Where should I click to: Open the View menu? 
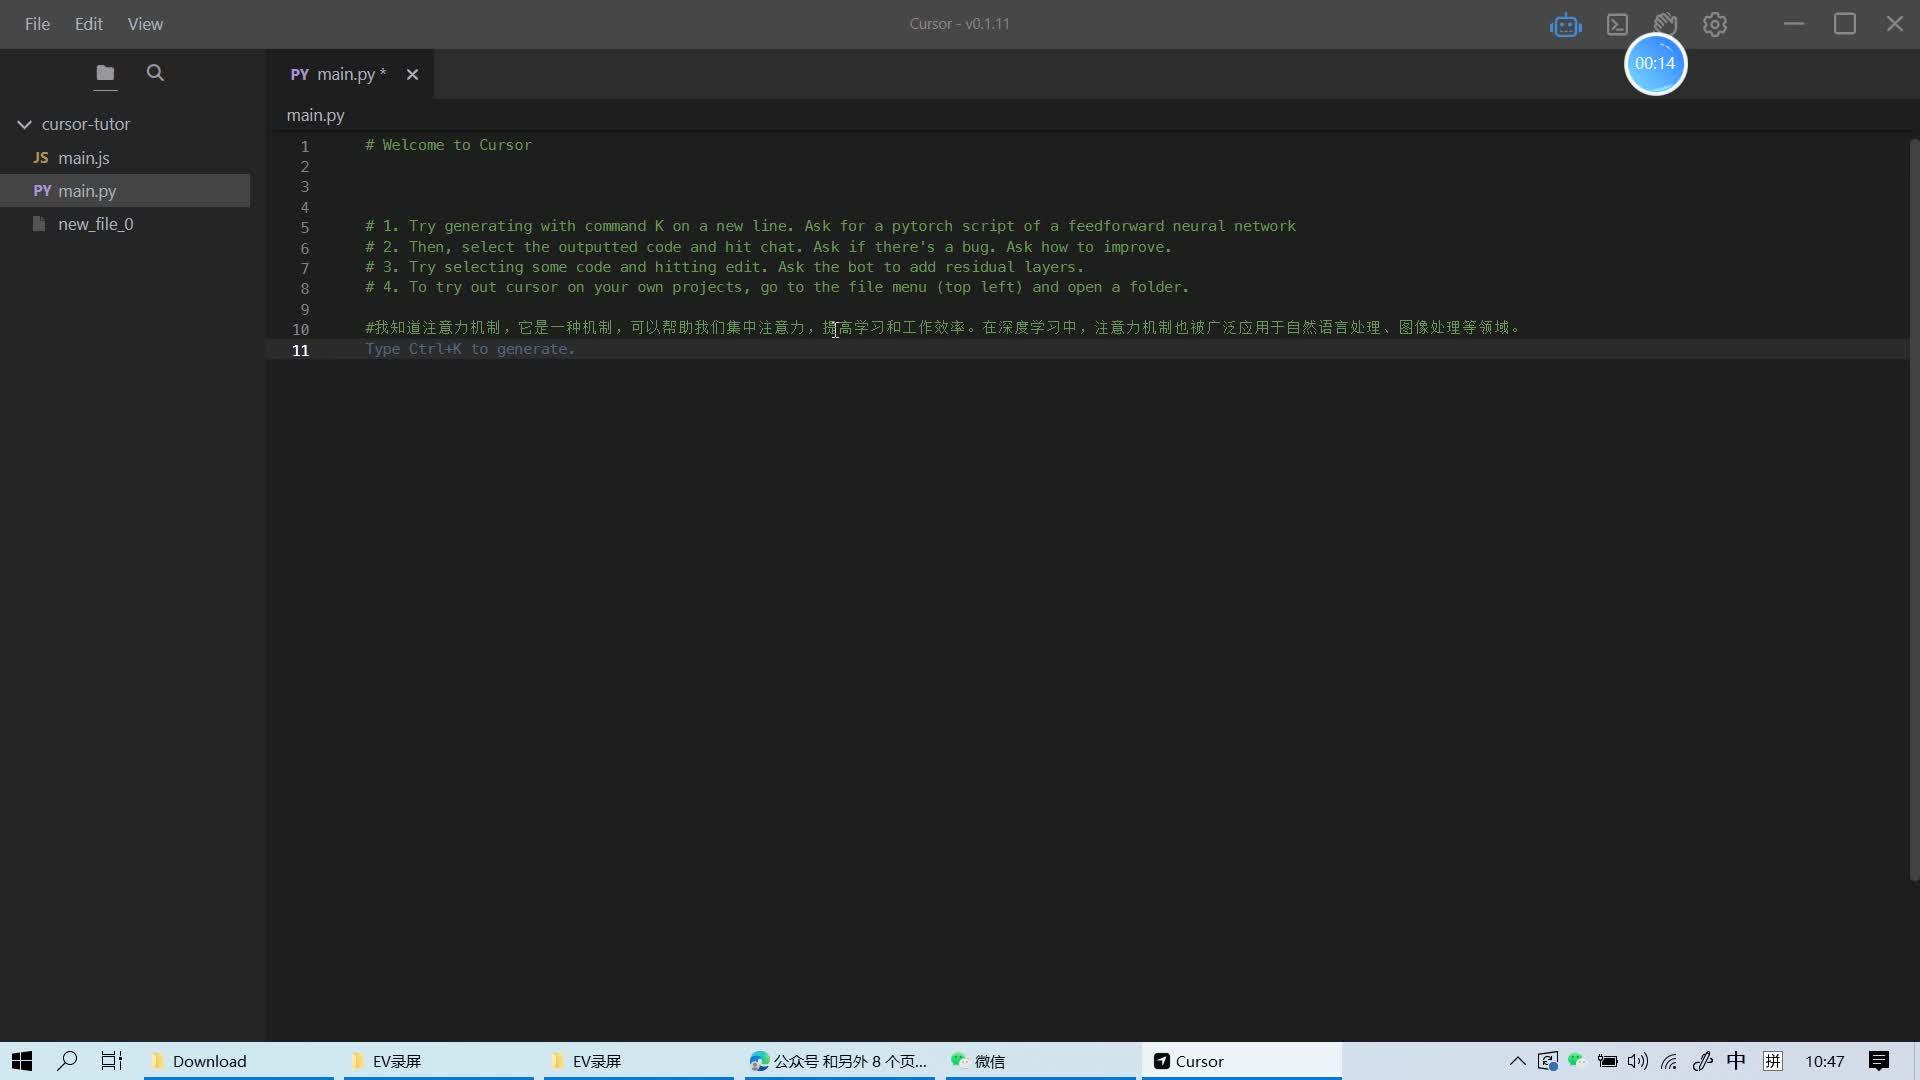pyautogui.click(x=145, y=24)
